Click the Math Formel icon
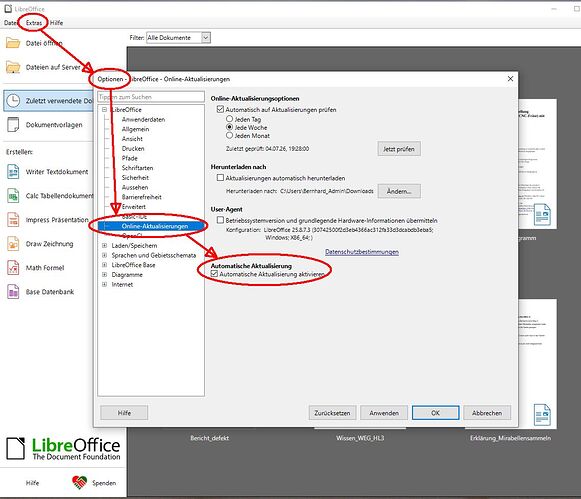This screenshot has height=499, width=581. (x=13, y=268)
